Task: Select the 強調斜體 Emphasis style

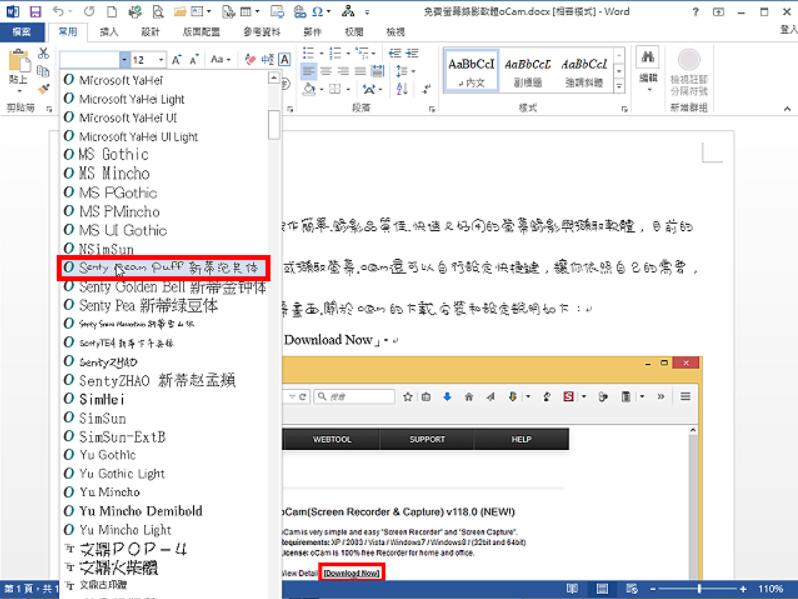Action: (584, 71)
